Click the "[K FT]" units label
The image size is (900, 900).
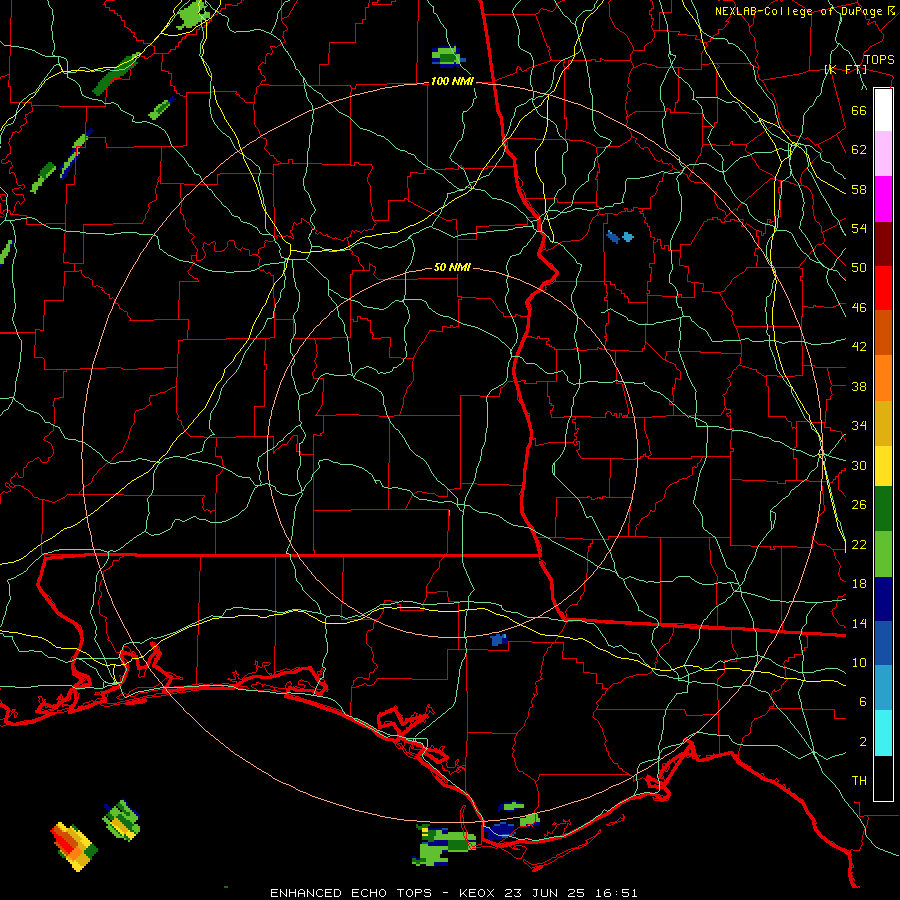[845, 70]
